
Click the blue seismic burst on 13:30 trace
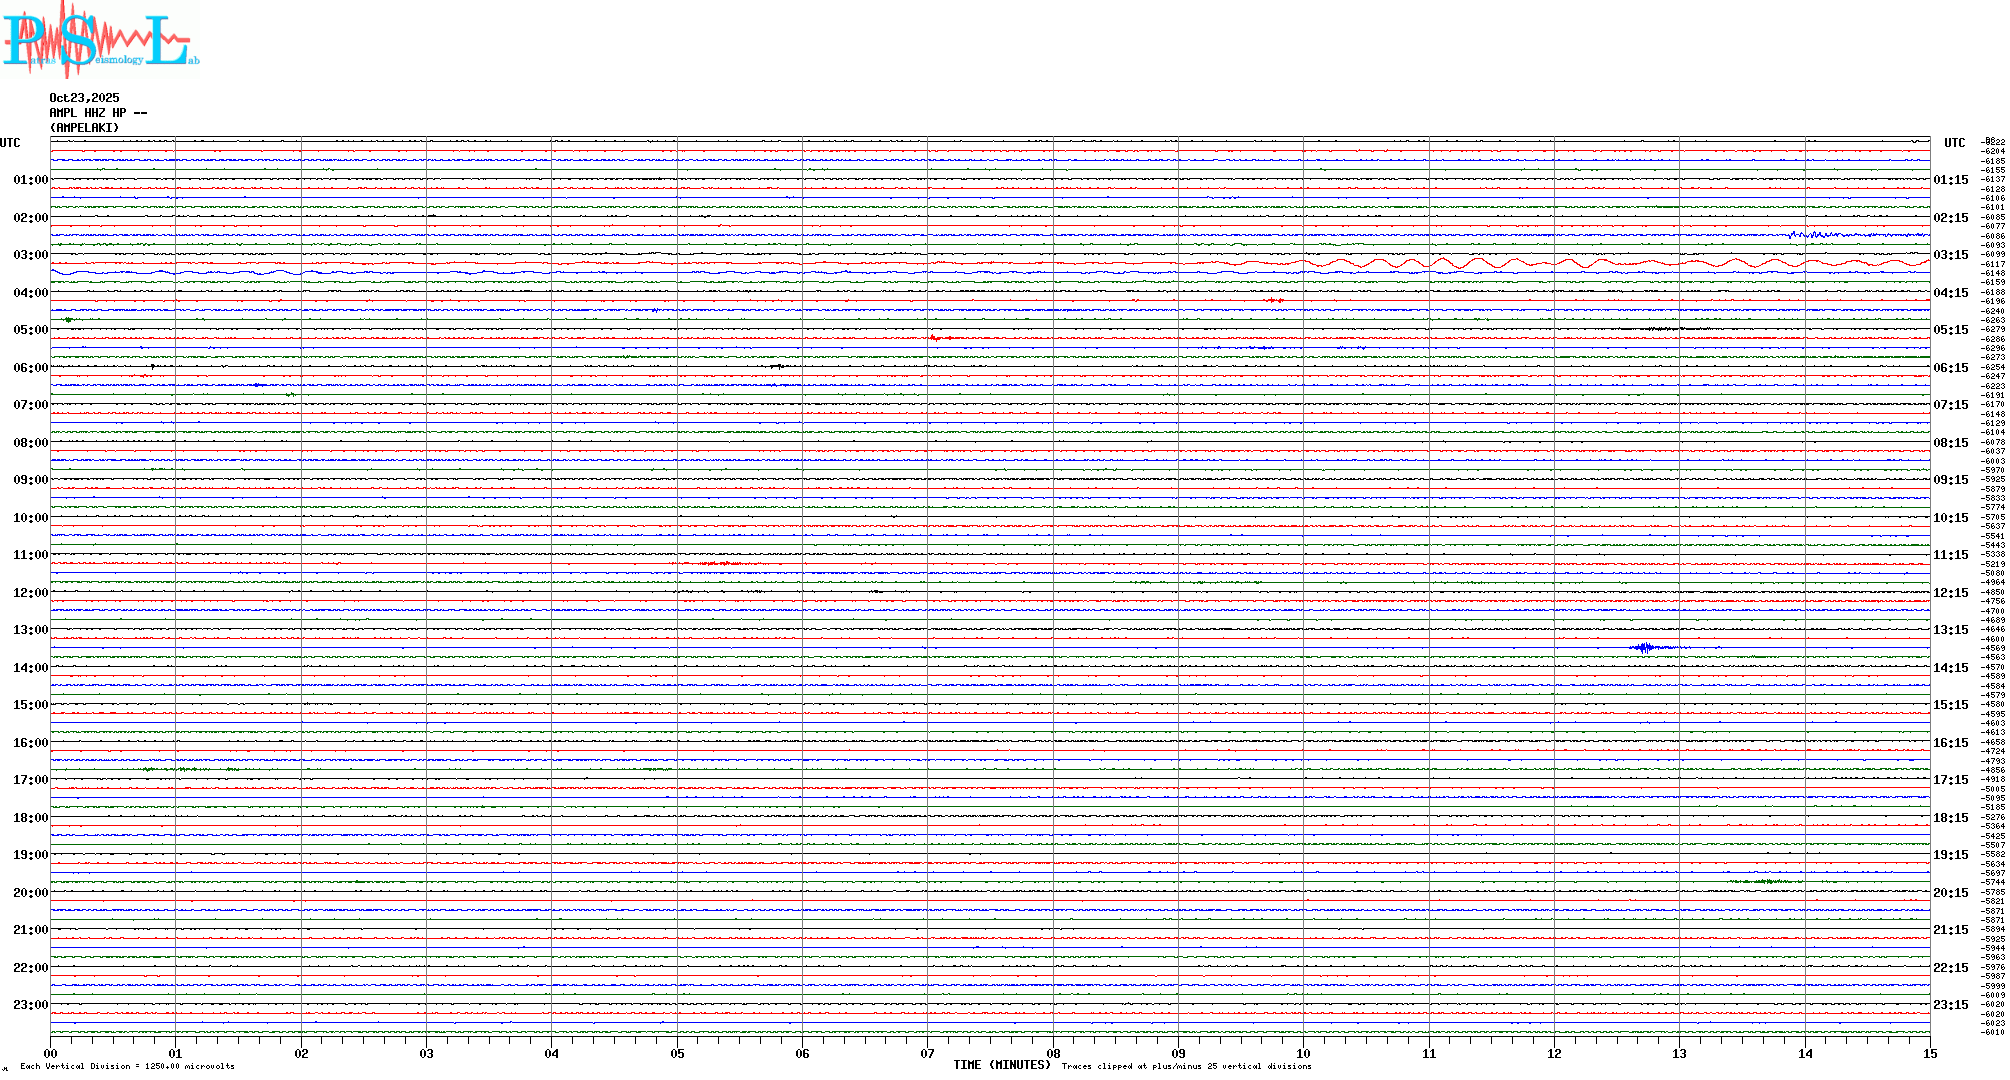[1645, 648]
